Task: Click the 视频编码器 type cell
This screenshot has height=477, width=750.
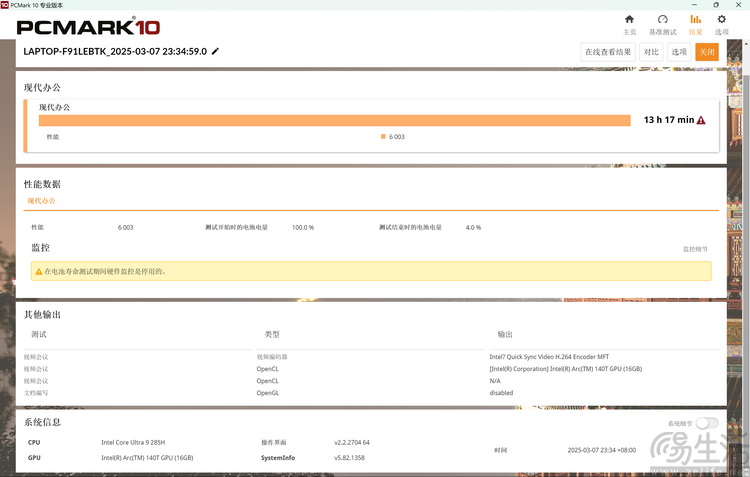Action: pos(272,357)
